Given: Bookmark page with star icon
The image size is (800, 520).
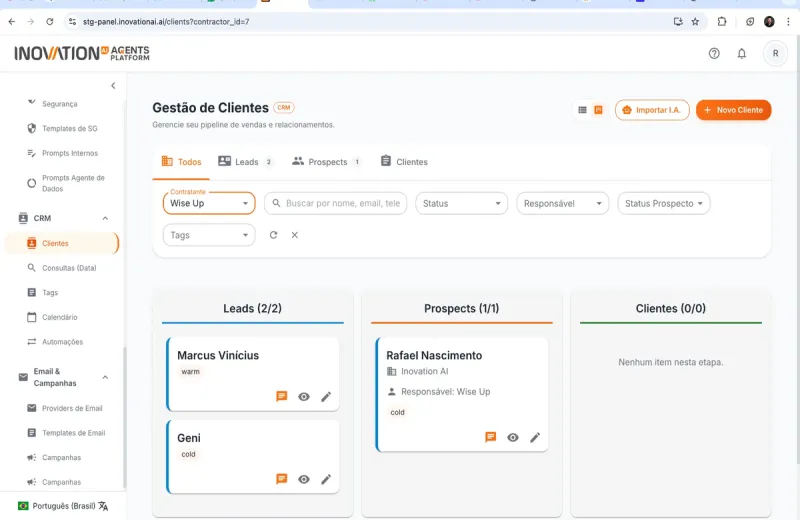Looking at the screenshot, I should 695,21.
